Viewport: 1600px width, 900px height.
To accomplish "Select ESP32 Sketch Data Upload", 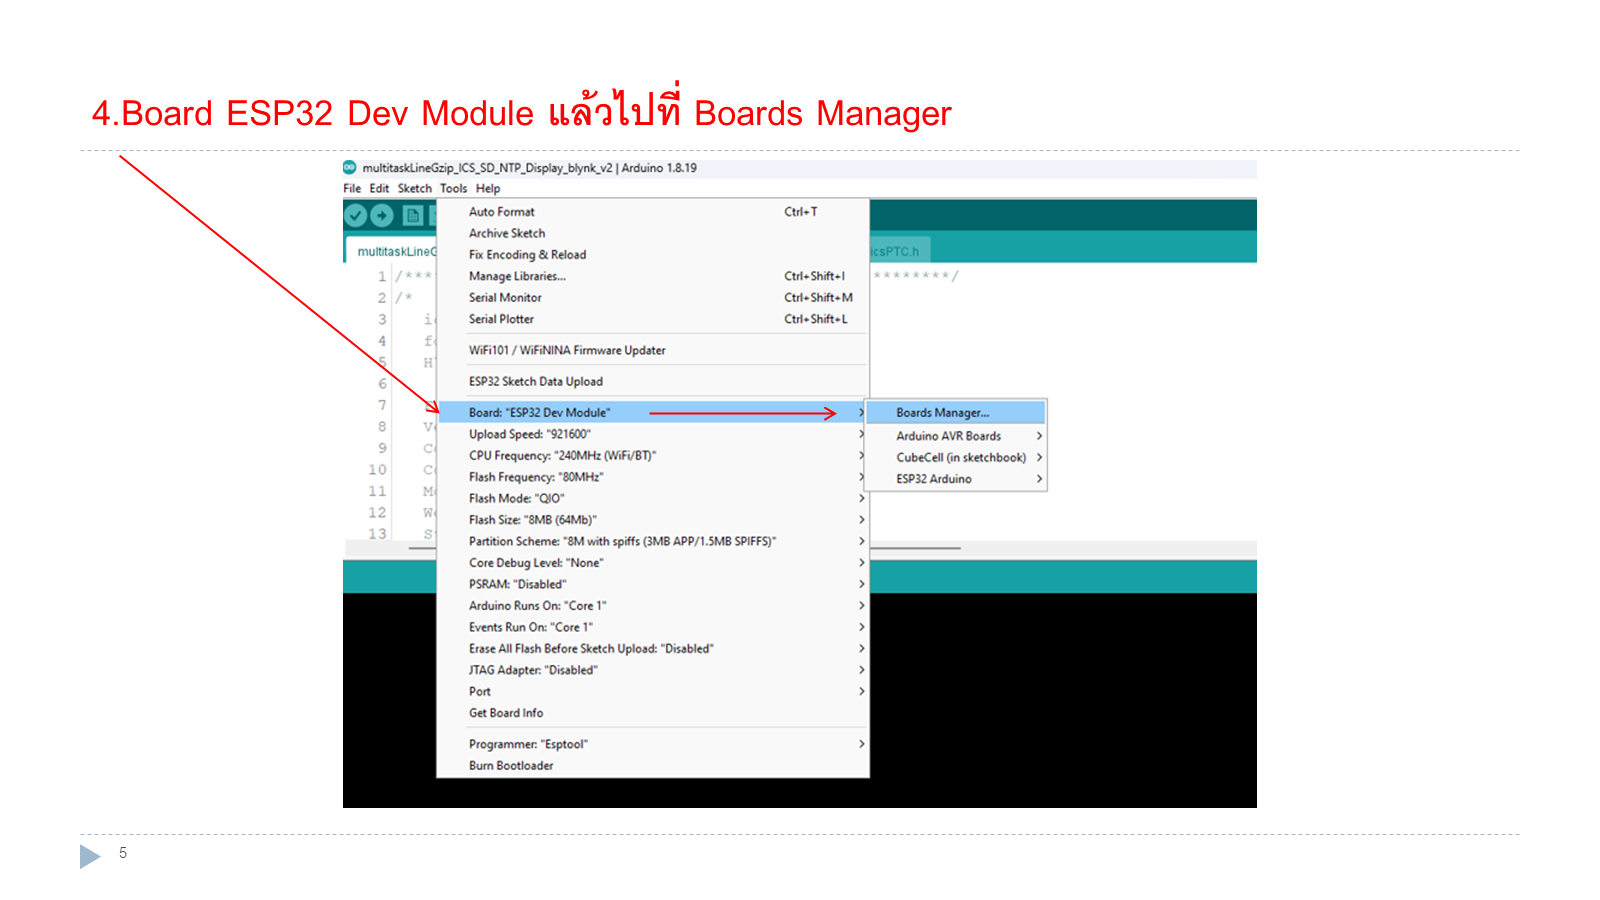I will pyautogui.click(x=653, y=381).
